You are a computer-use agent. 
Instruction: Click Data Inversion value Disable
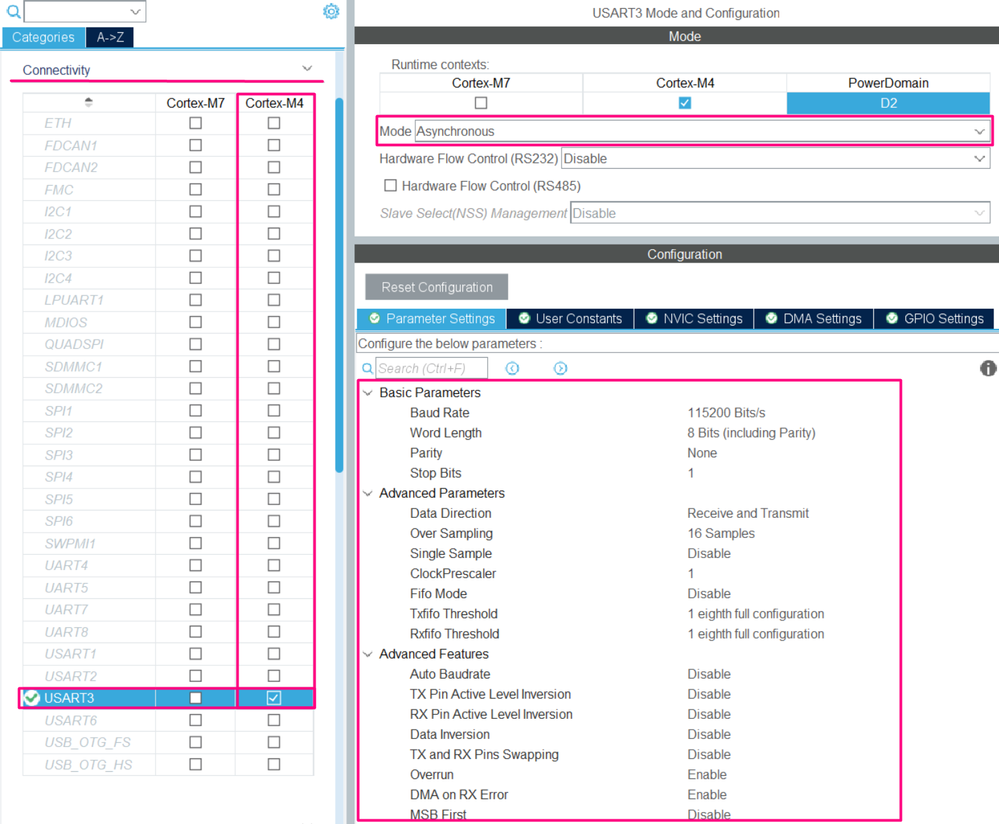coord(709,735)
